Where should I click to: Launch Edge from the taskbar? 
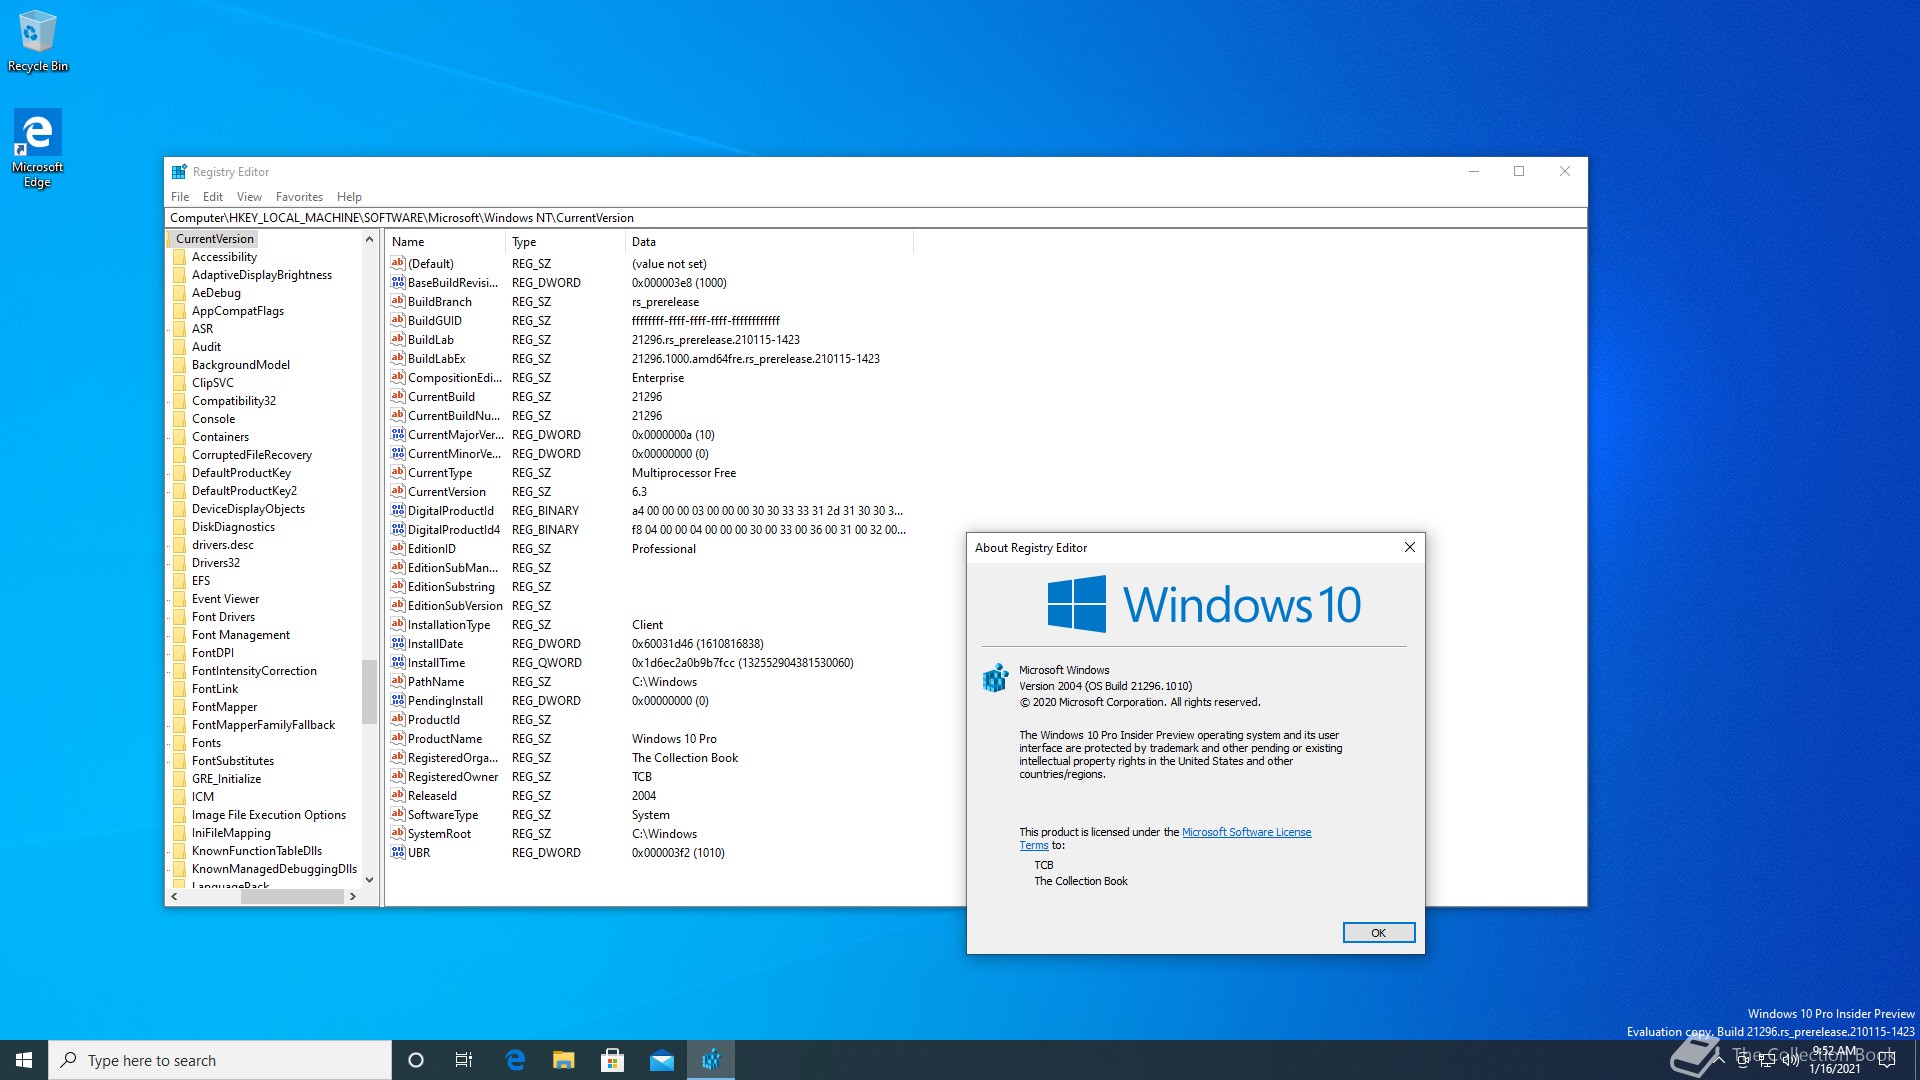(515, 1060)
